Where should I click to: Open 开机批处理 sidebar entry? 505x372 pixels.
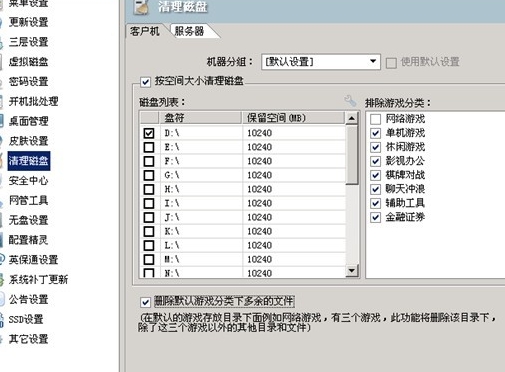(33, 101)
